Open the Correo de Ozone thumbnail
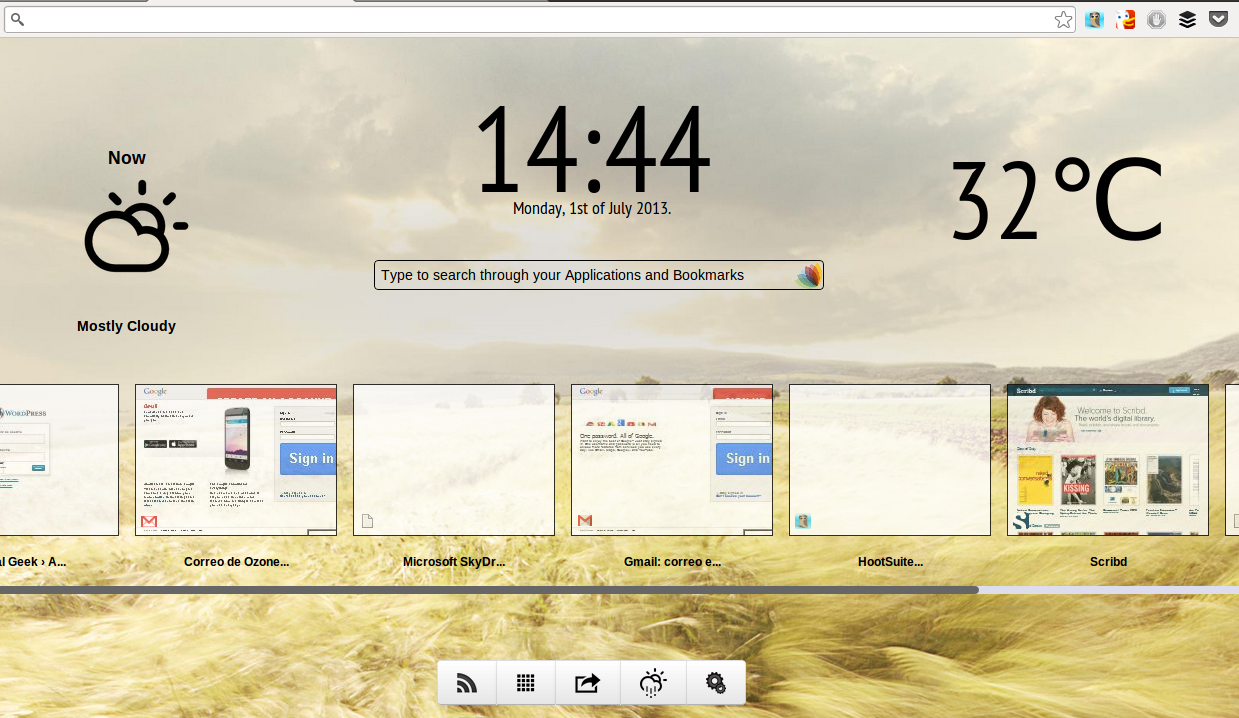Viewport: 1239px width, 718px height. (x=236, y=460)
